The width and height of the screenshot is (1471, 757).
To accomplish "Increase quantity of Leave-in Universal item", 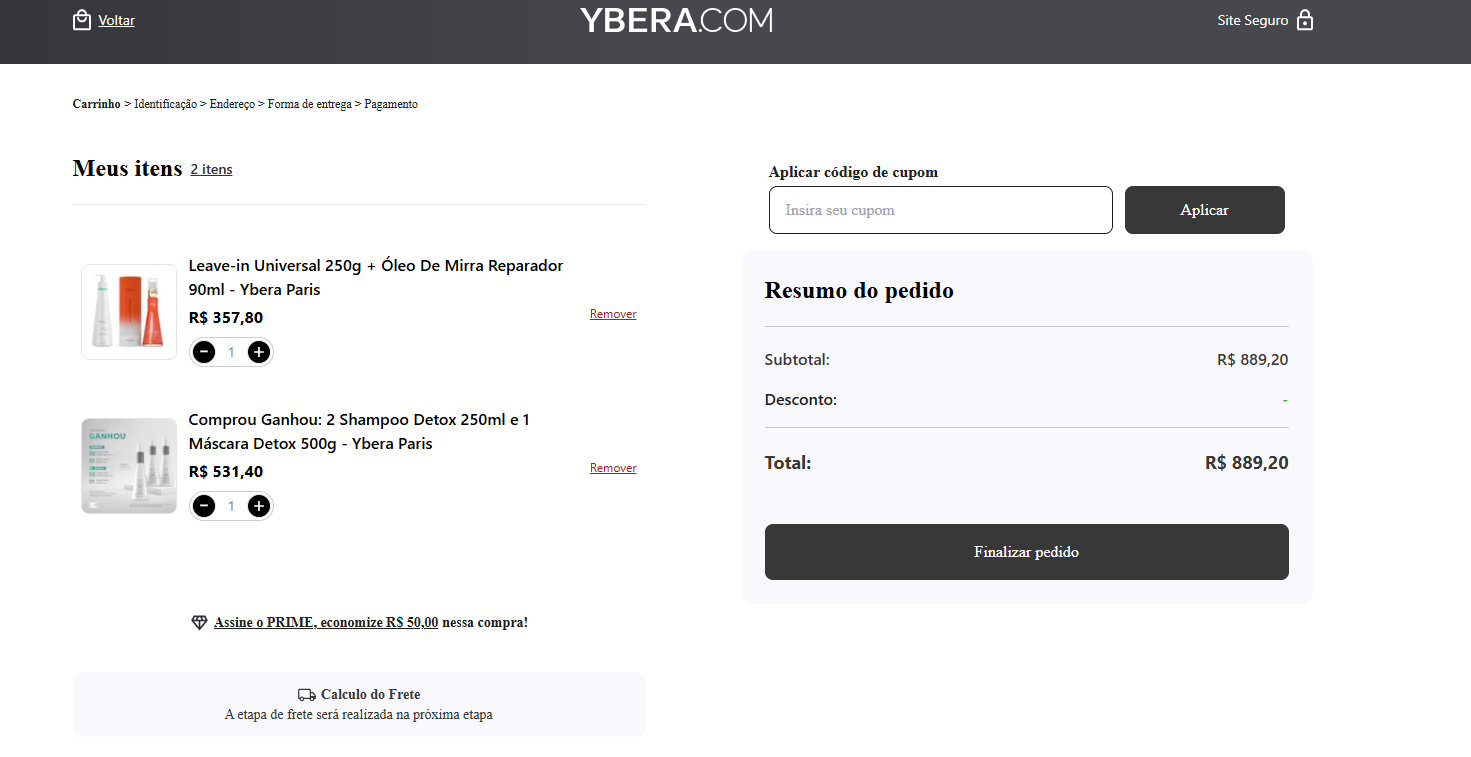I will [x=259, y=352].
